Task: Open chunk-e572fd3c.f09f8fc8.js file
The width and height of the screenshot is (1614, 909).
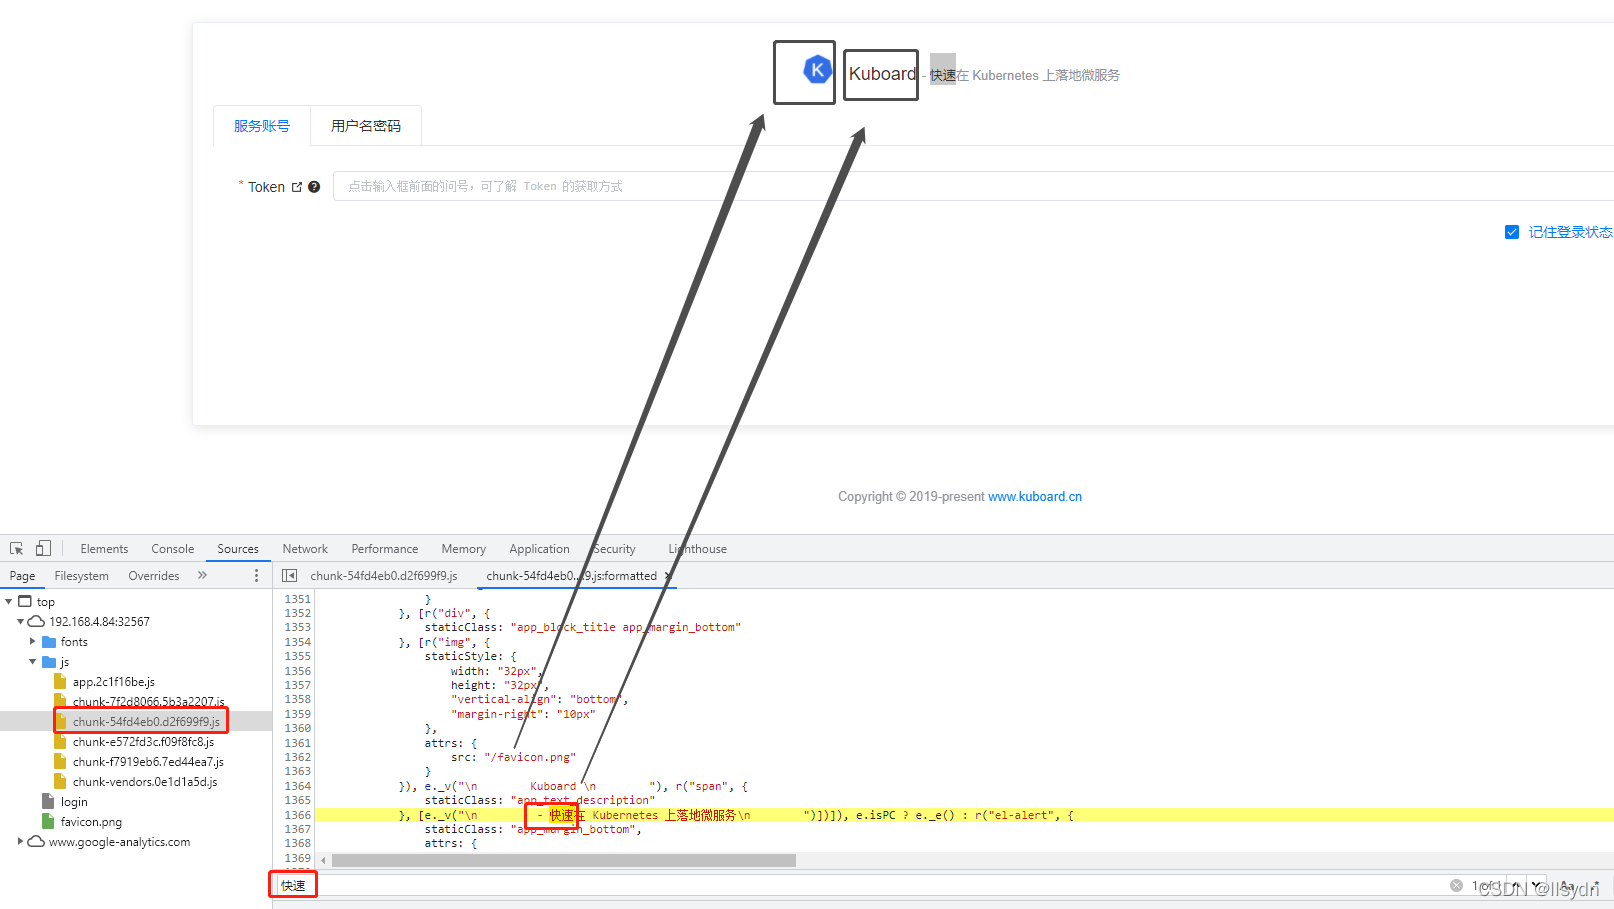Action: tap(143, 742)
